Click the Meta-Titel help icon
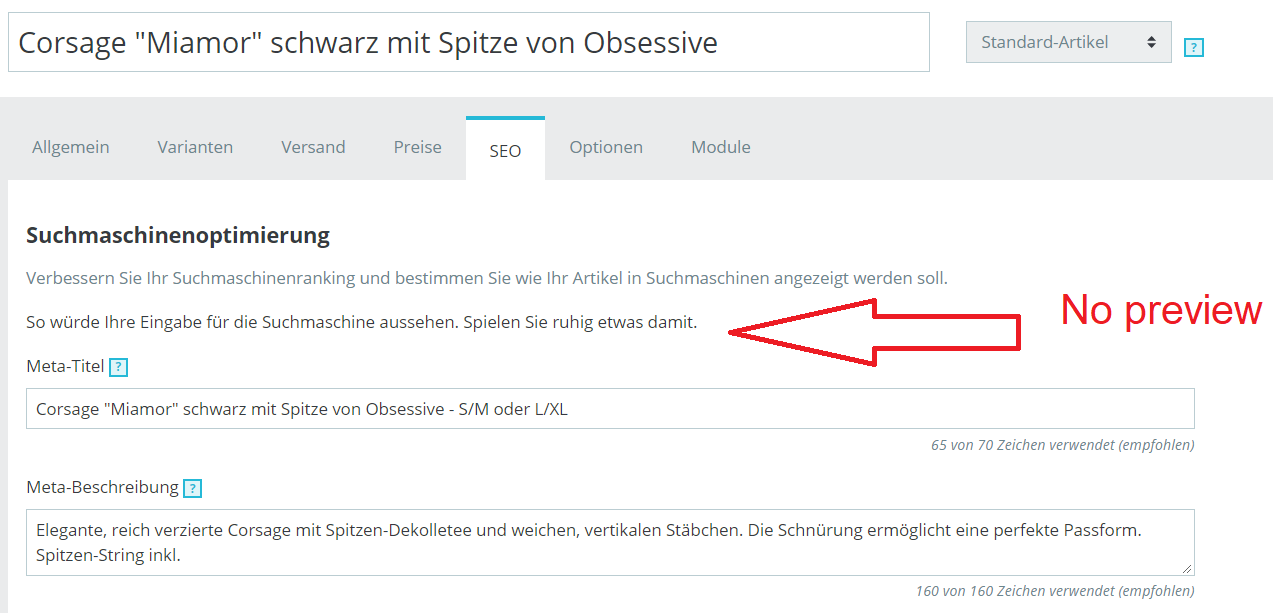Screen dimensions: 1273x613 point(118,367)
